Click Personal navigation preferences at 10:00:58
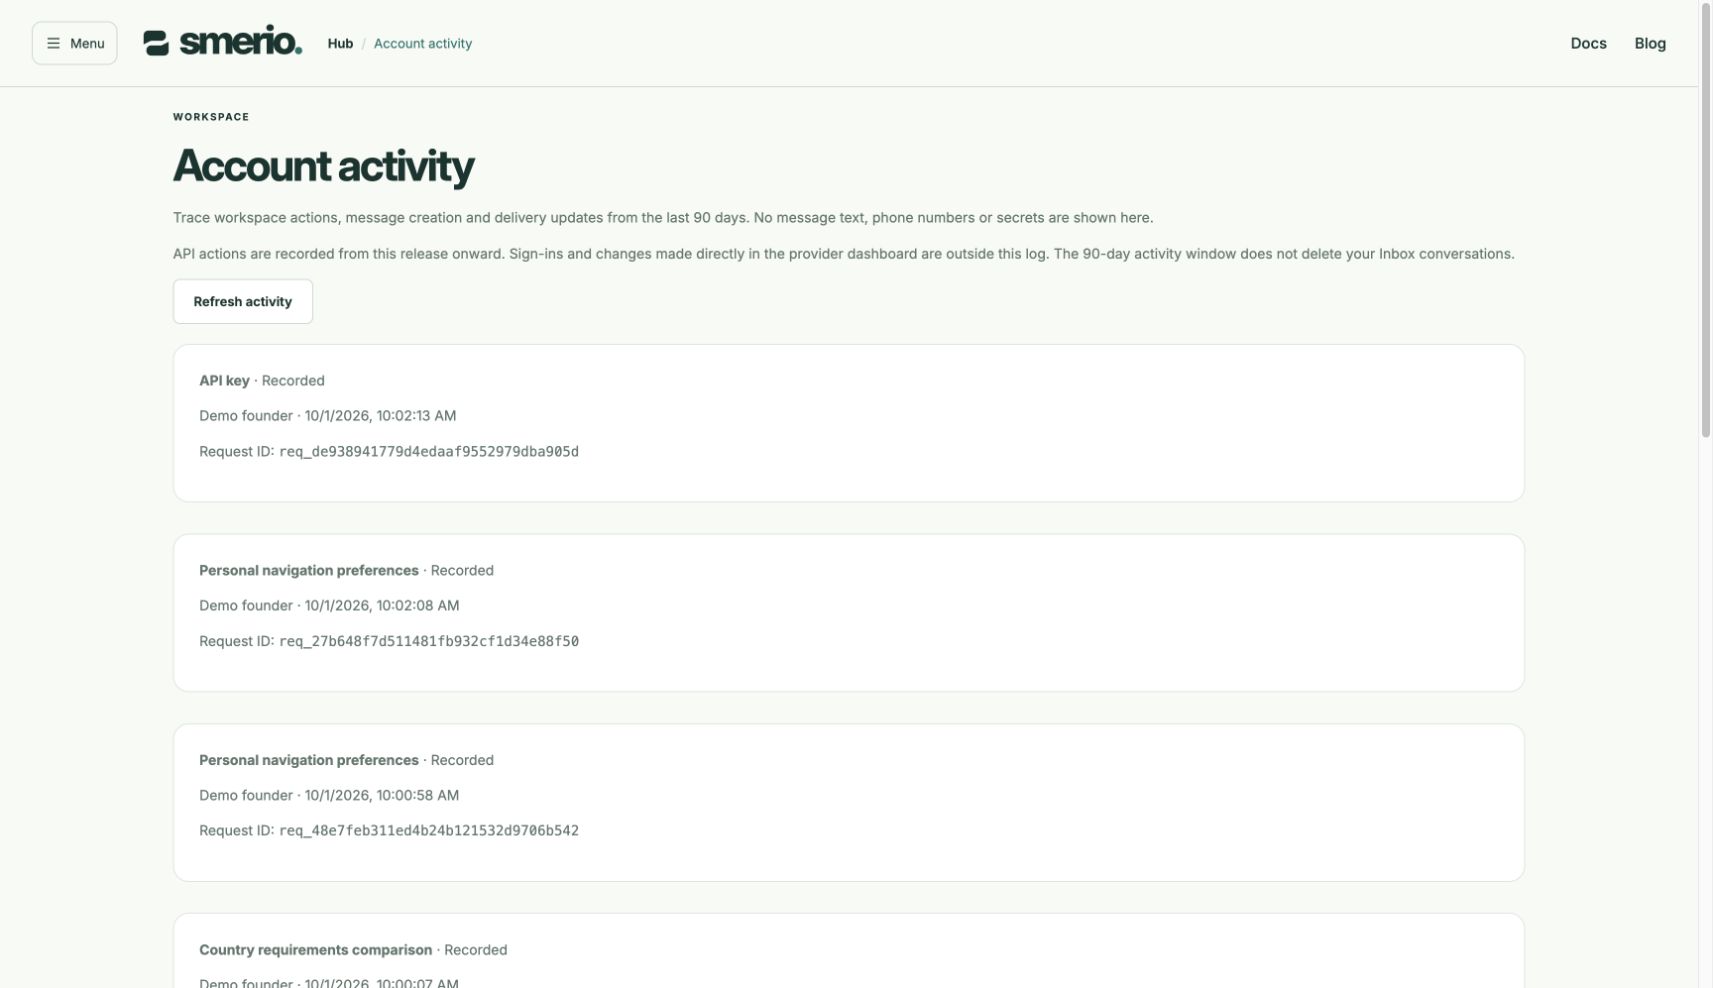The height and width of the screenshot is (988, 1713). tap(309, 760)
